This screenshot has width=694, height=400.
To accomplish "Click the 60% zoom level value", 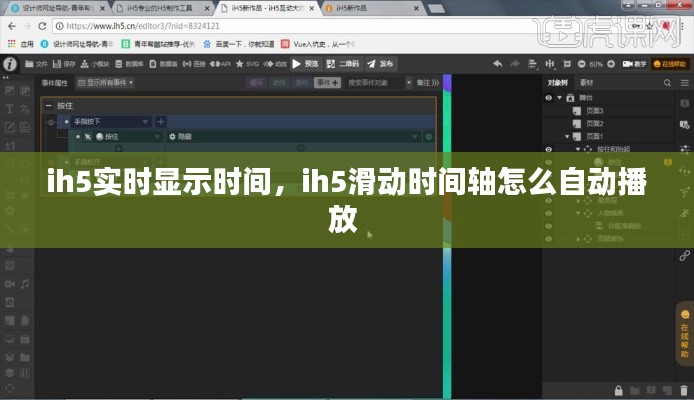I will click(596, 64).
